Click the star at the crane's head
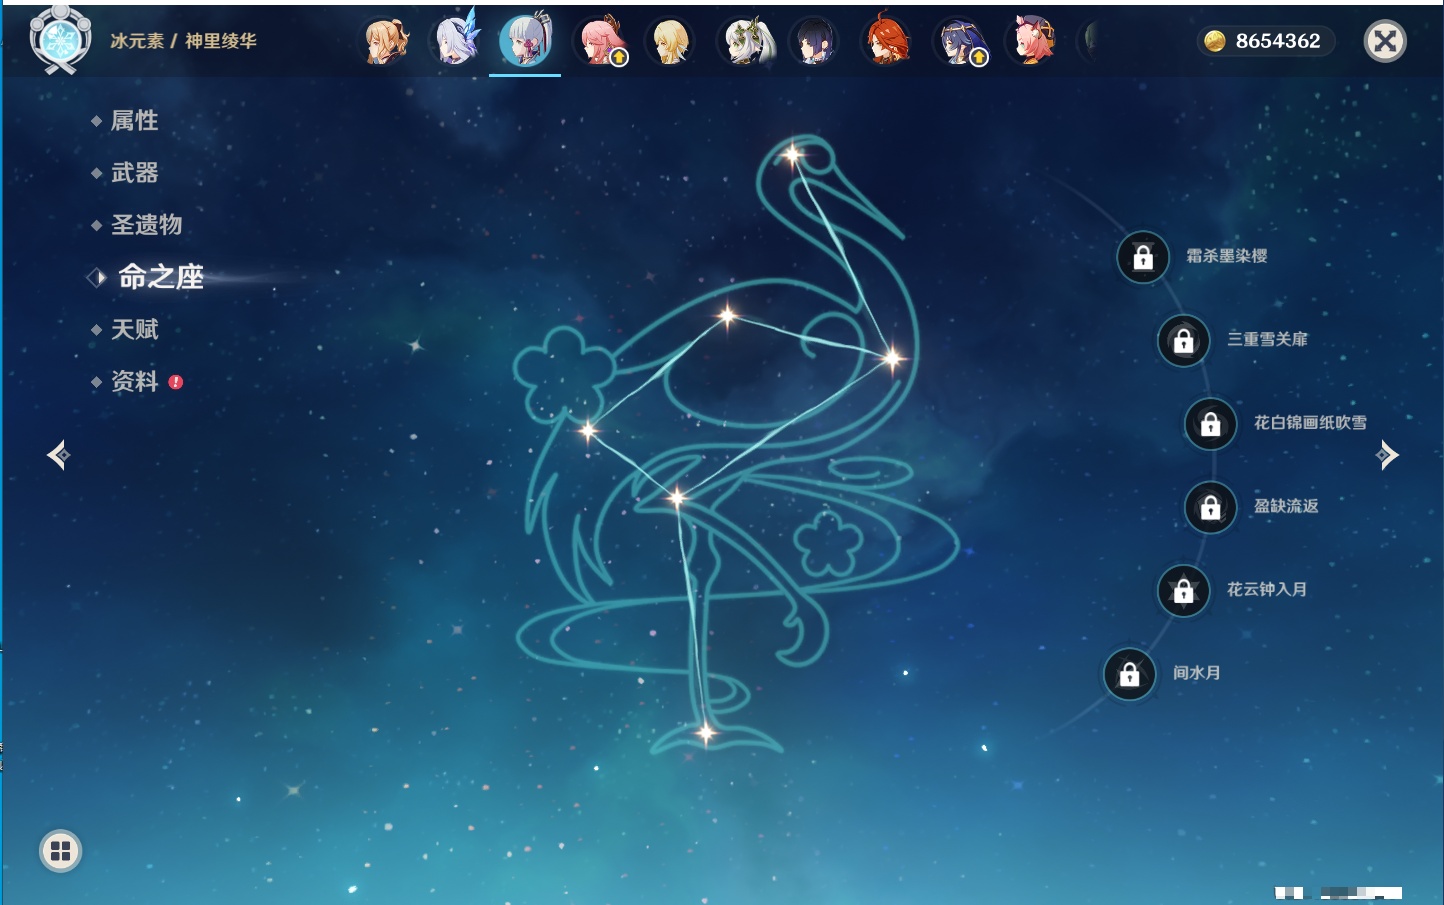The height and width of the screenshot is (905, 1444). (x=792, y=155)
